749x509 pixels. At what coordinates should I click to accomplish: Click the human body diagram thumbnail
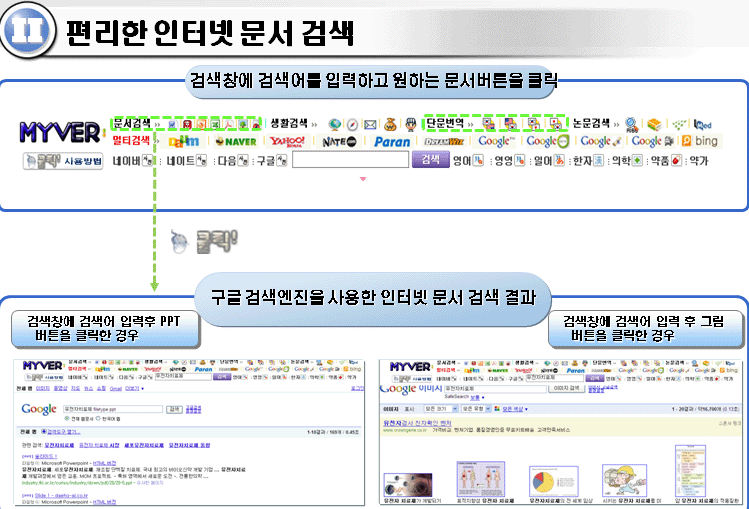[481, 479]
